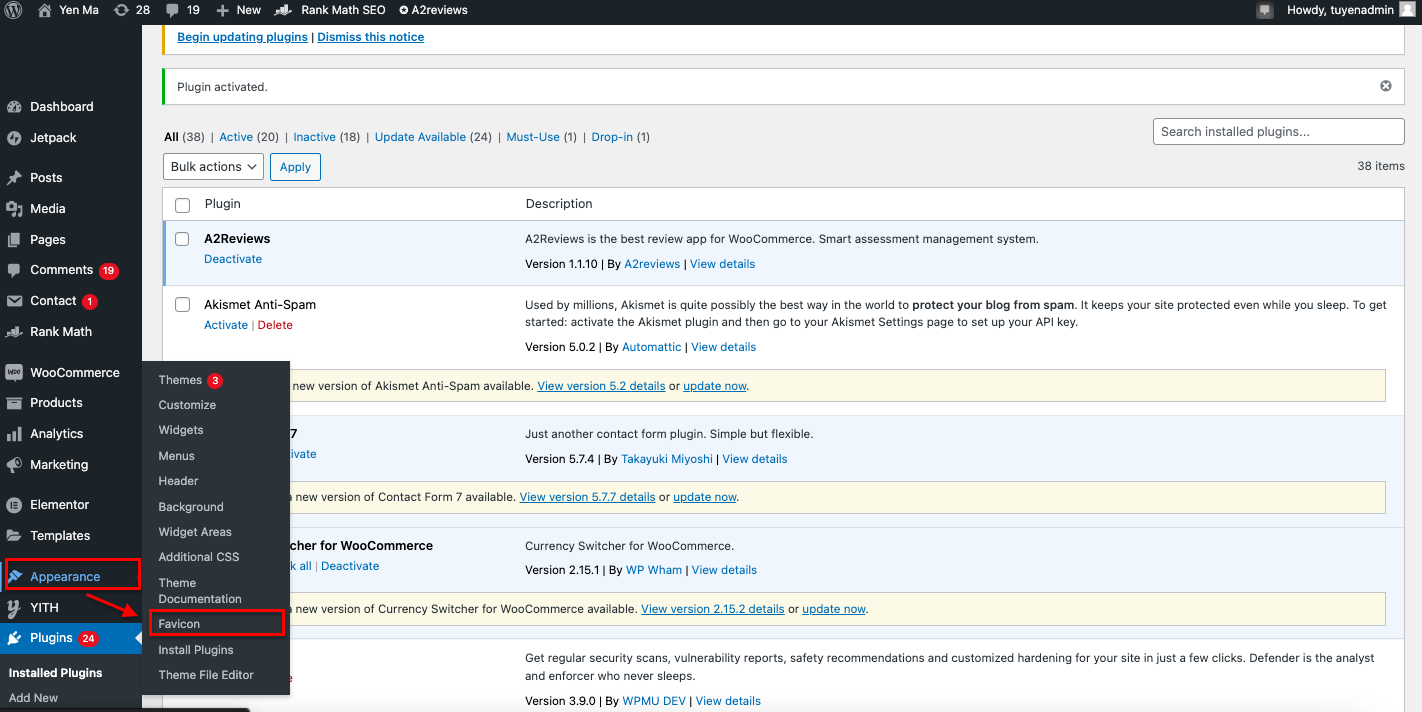Filter plugins by Inactive (18)

click(326, 137)
